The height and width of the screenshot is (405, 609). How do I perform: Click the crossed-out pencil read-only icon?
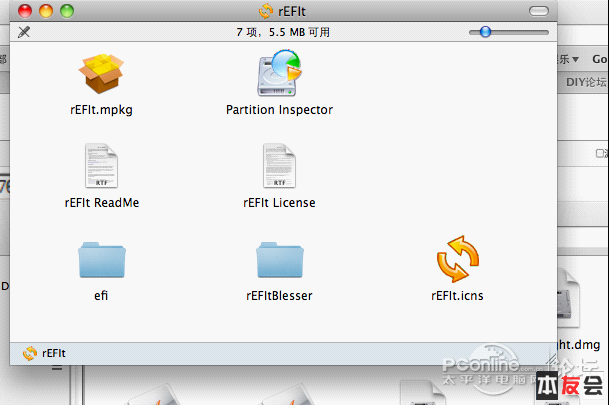(x=24, y=32)
